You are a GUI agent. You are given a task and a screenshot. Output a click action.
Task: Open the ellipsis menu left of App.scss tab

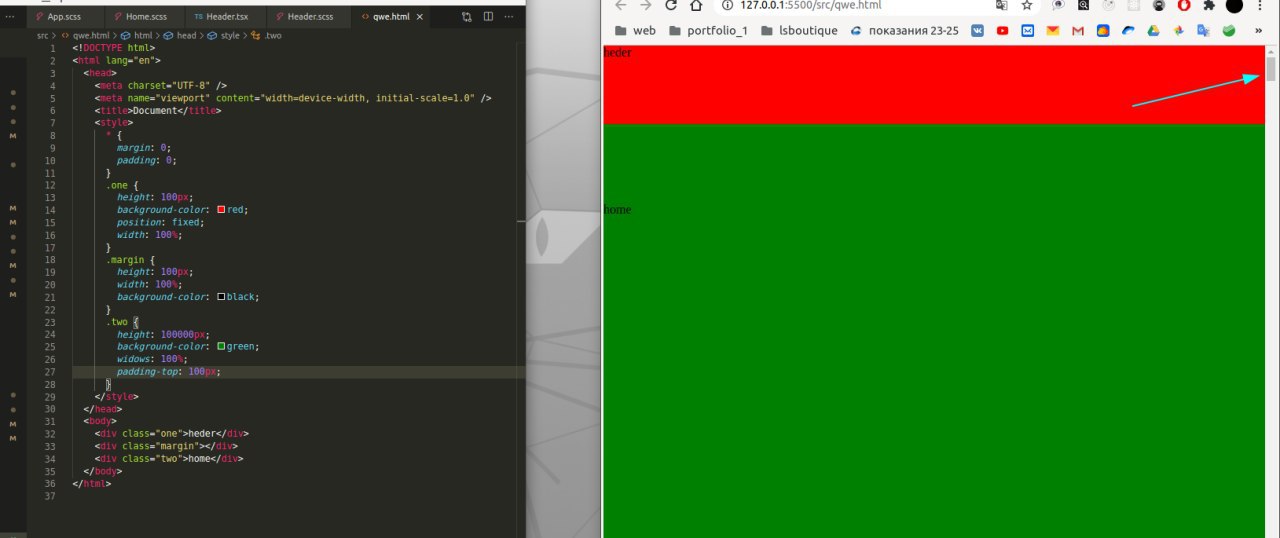[x=10, y=17]
